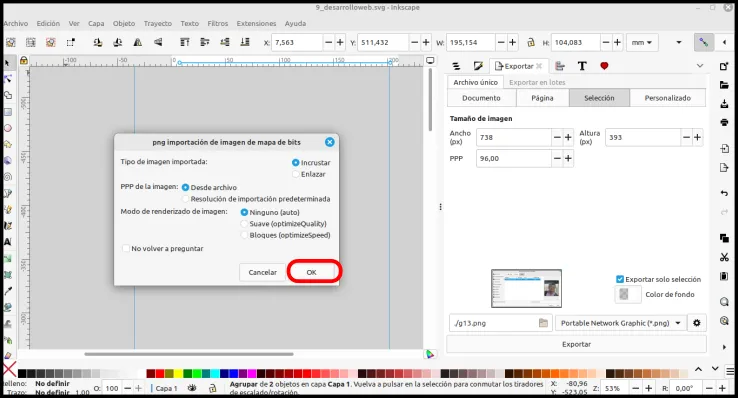The width and height of the screenshot is (738, 398).
Task: Click Cancelar in import dialog
Action: coord(263,272)
